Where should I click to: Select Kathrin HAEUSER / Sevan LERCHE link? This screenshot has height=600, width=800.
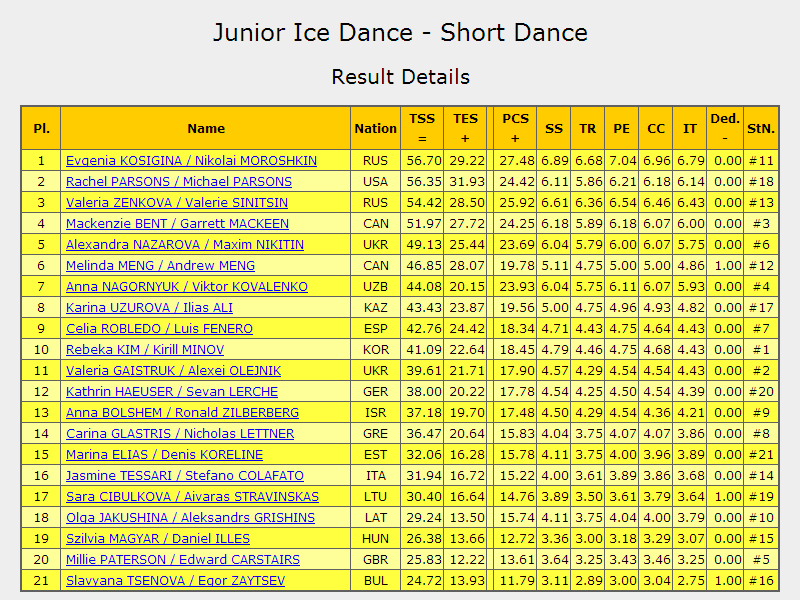point(172,391)
